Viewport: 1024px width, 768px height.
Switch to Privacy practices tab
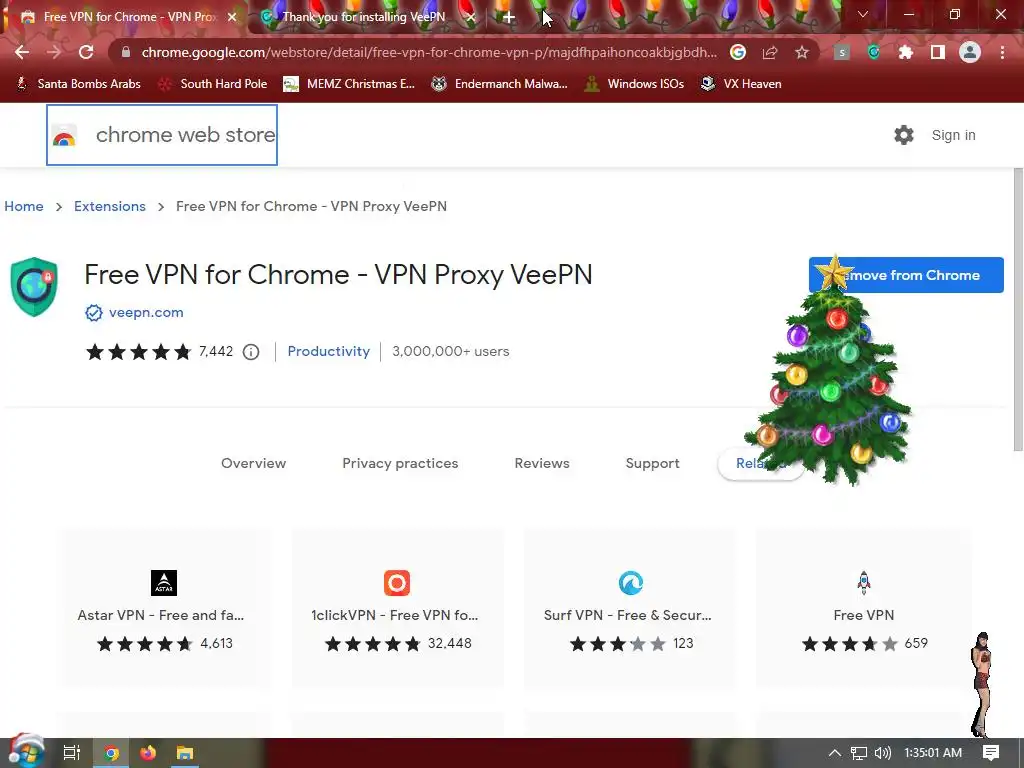pos(400,463)
